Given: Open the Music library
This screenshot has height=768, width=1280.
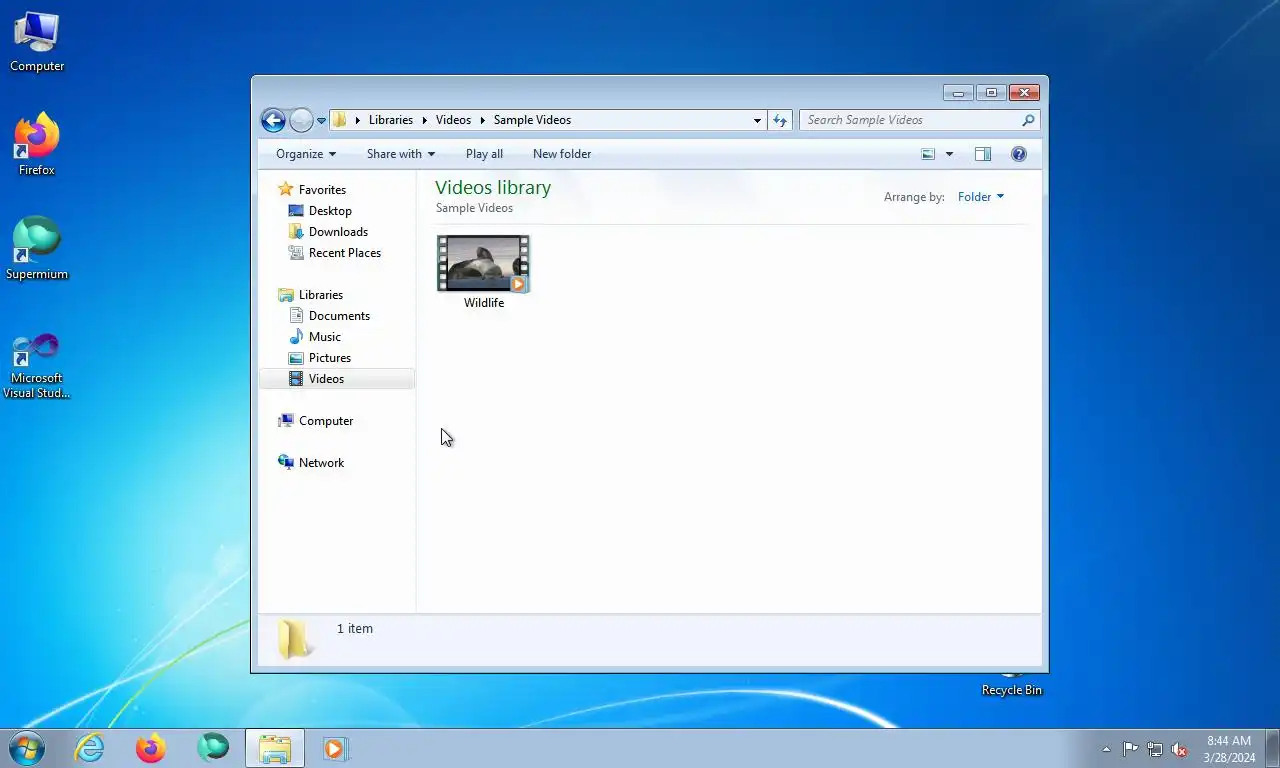Looking at the screenshot, I should [x=325, y=337].
